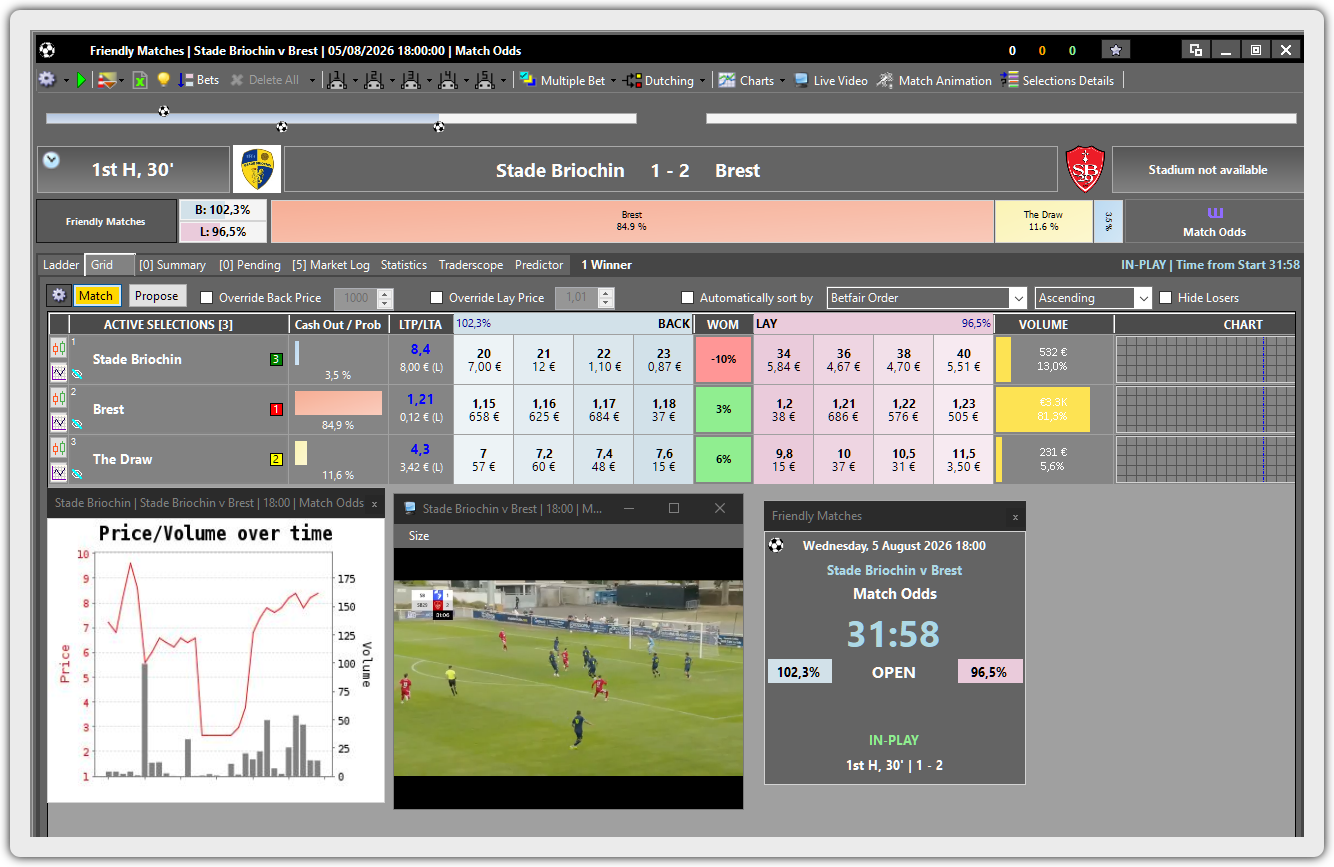Click the yellow Match button

click(x=96, y=295)
